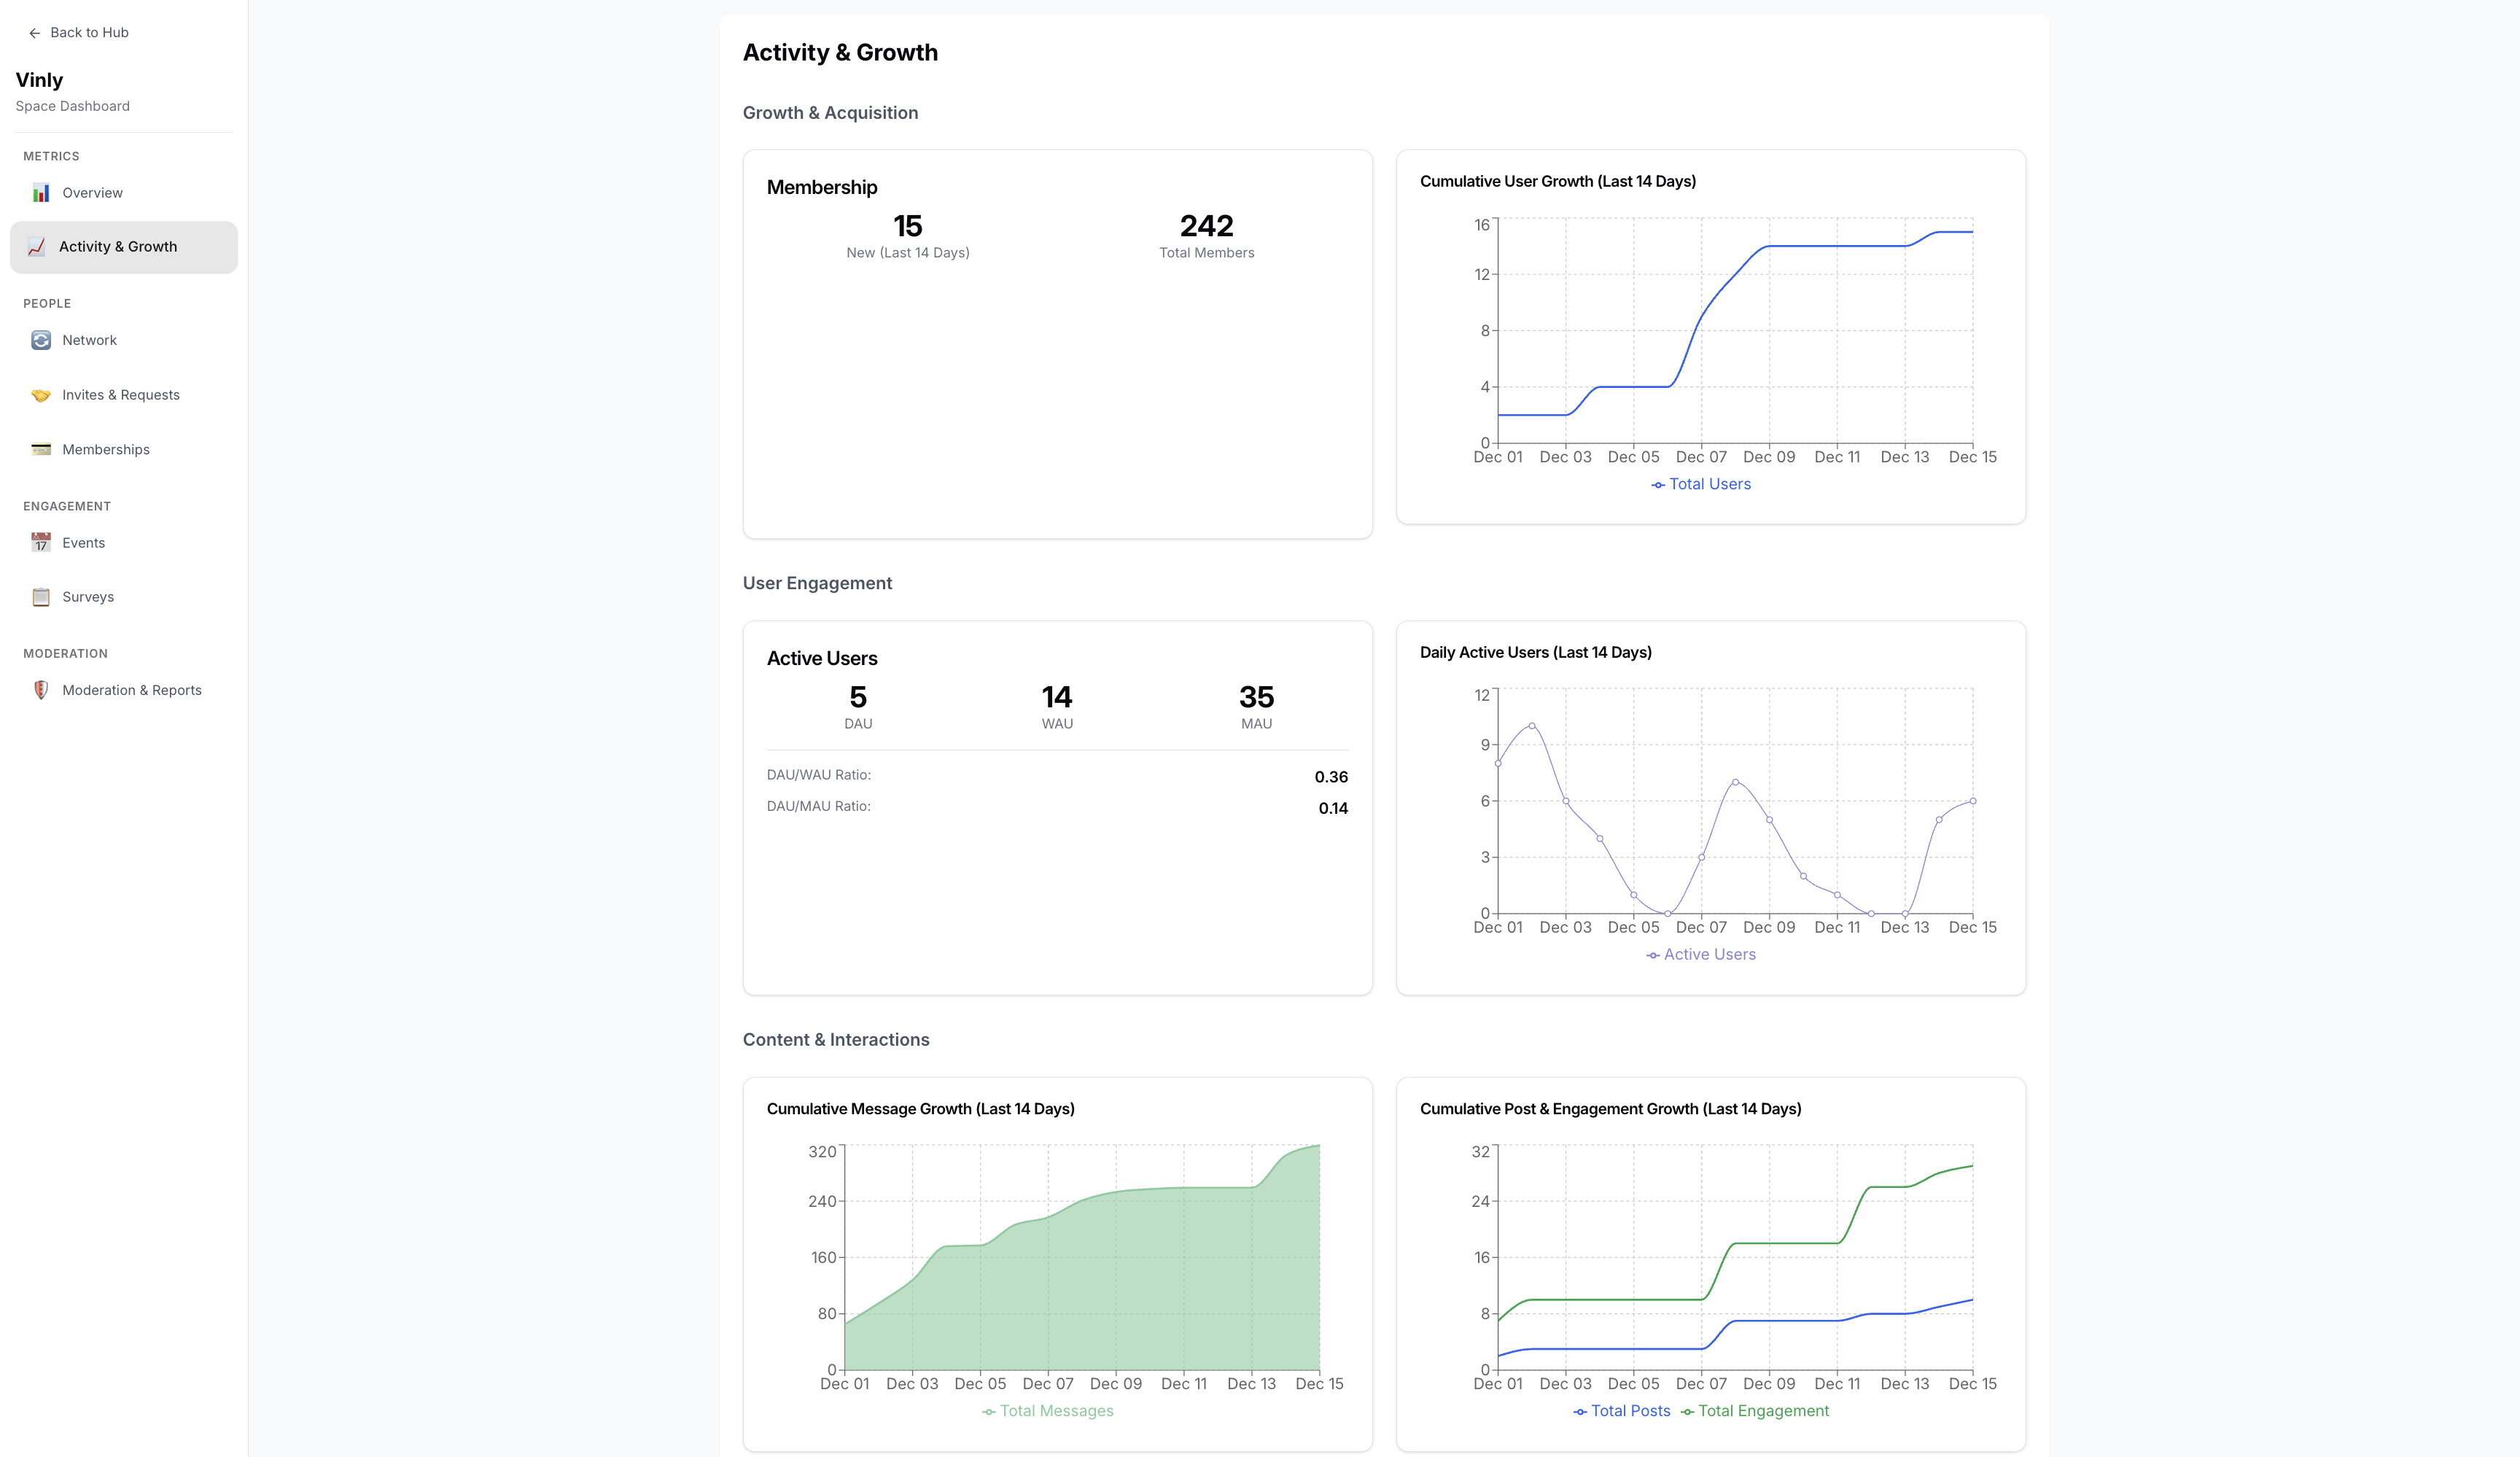Click the Network sidebar icon

(x=41, y=341)
